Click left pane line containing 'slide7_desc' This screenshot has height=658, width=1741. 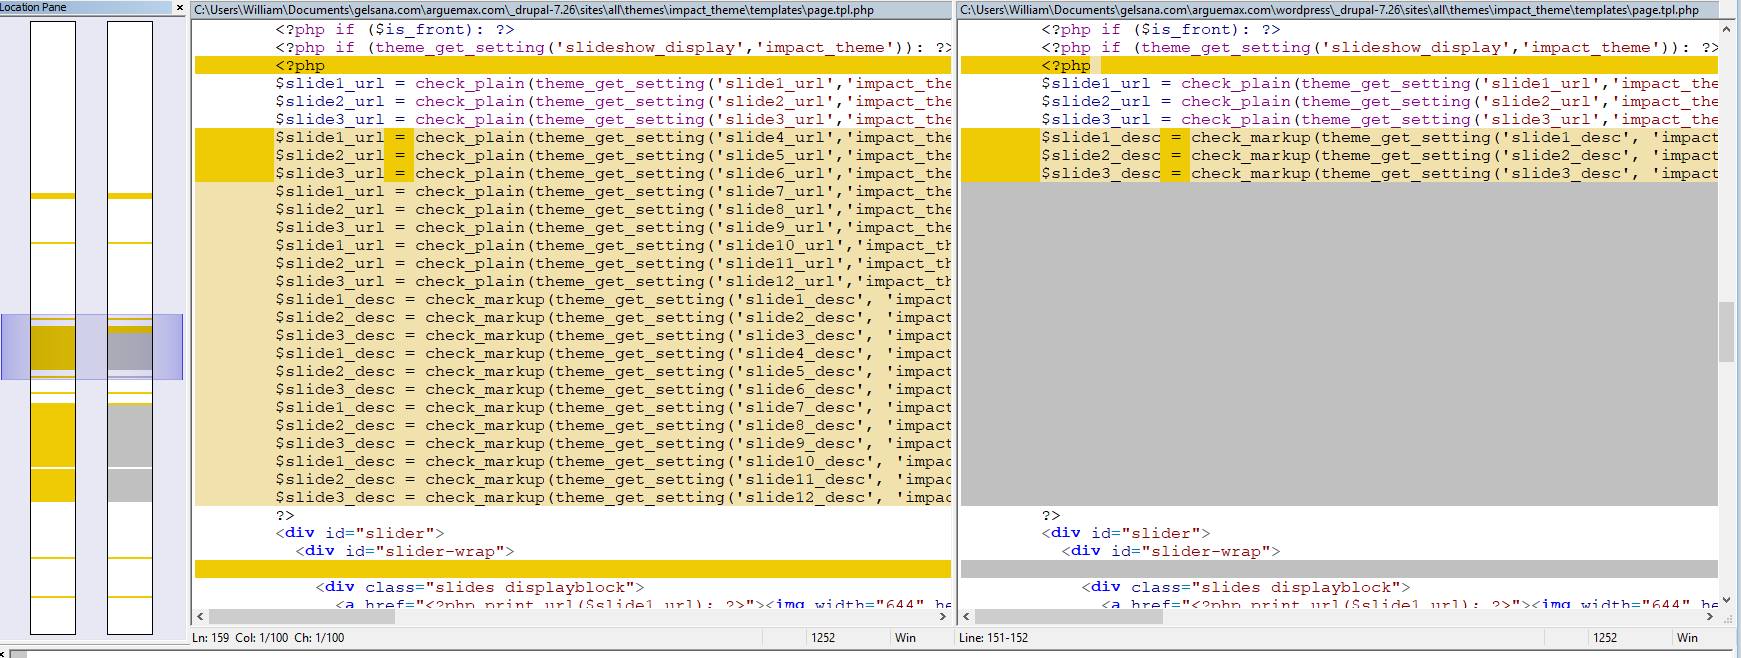coord(573,407)
